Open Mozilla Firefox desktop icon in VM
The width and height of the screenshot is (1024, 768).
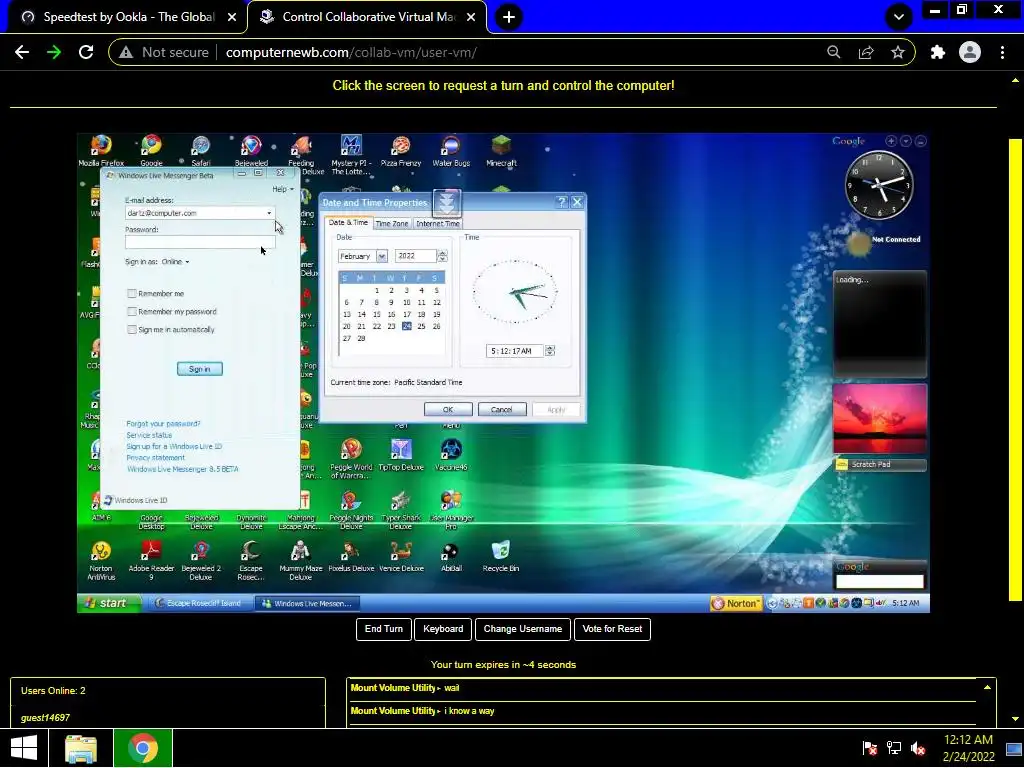point(101,150)
